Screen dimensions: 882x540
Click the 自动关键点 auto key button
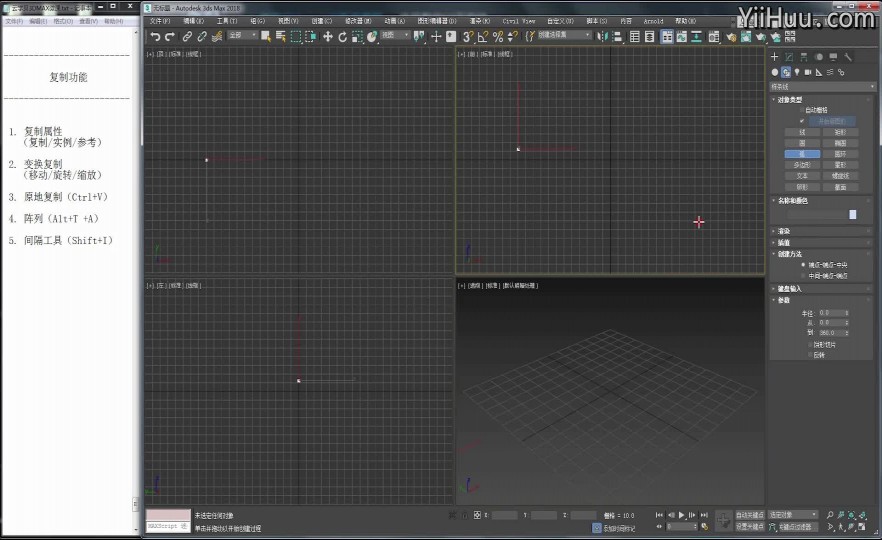click(x=750, y=515)
